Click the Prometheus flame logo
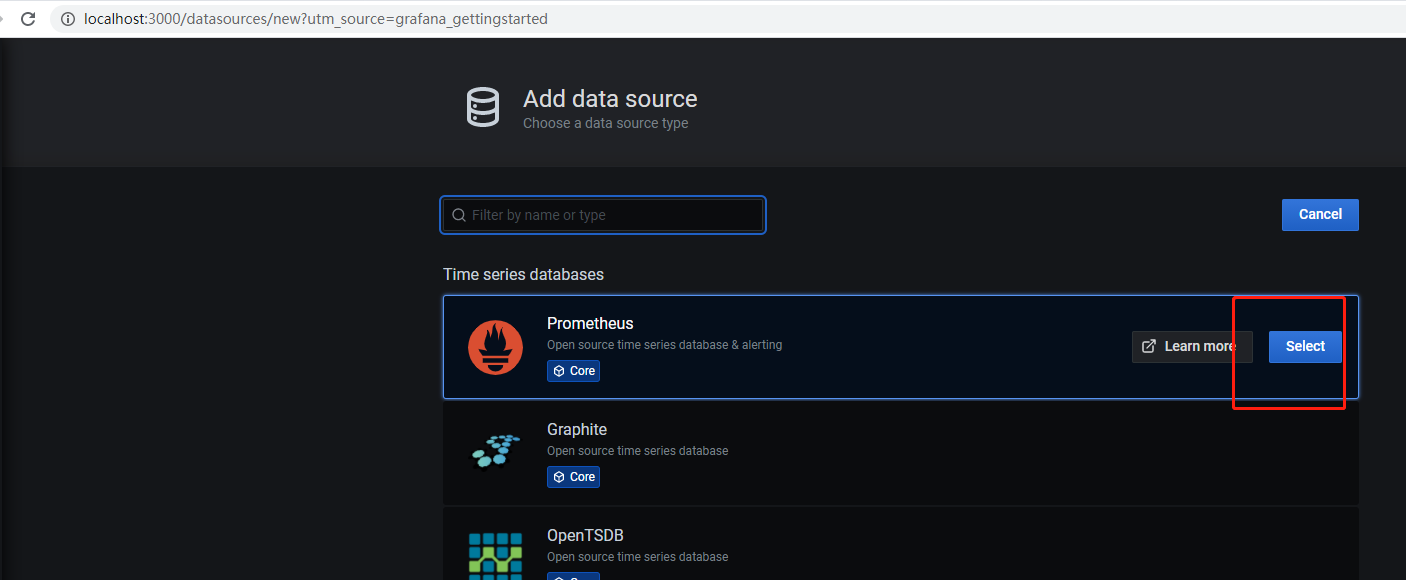 (496, 347)
